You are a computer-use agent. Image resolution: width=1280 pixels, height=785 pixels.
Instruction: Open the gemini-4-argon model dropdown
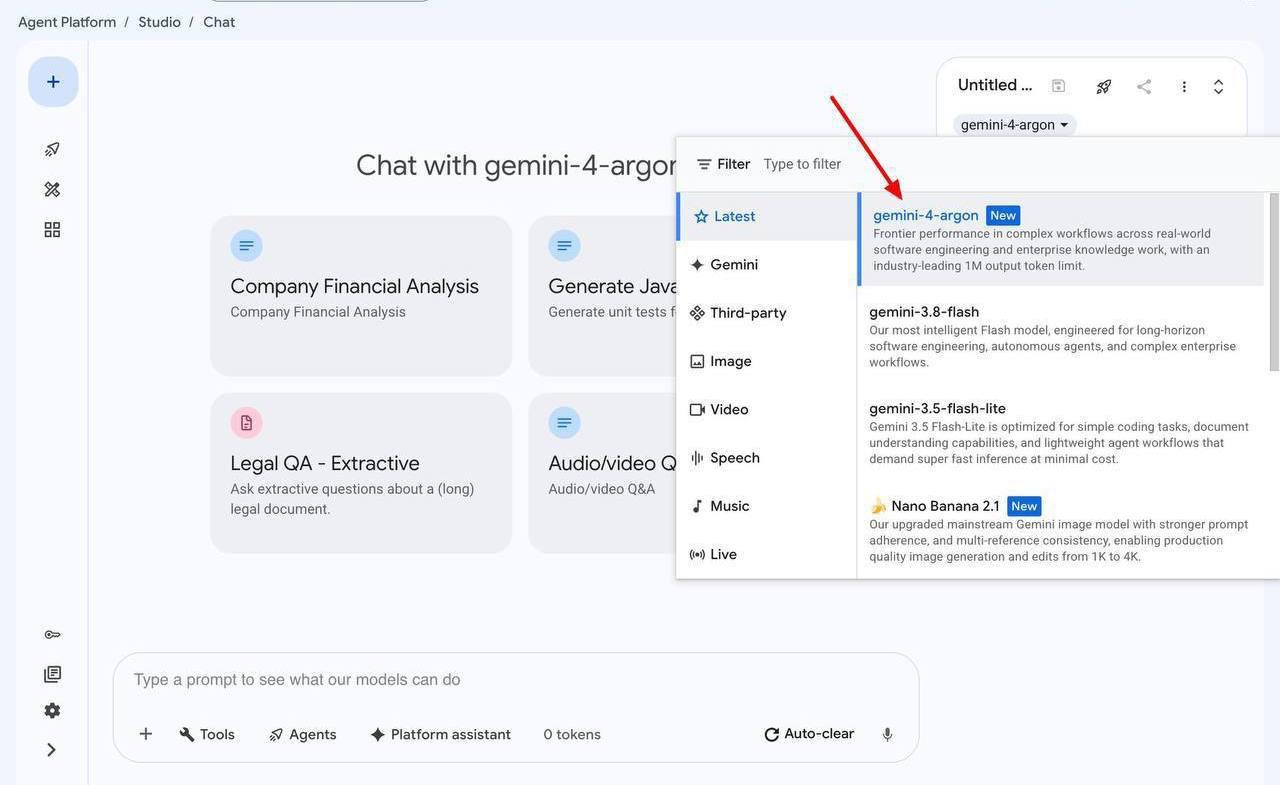click(1014, 125)
